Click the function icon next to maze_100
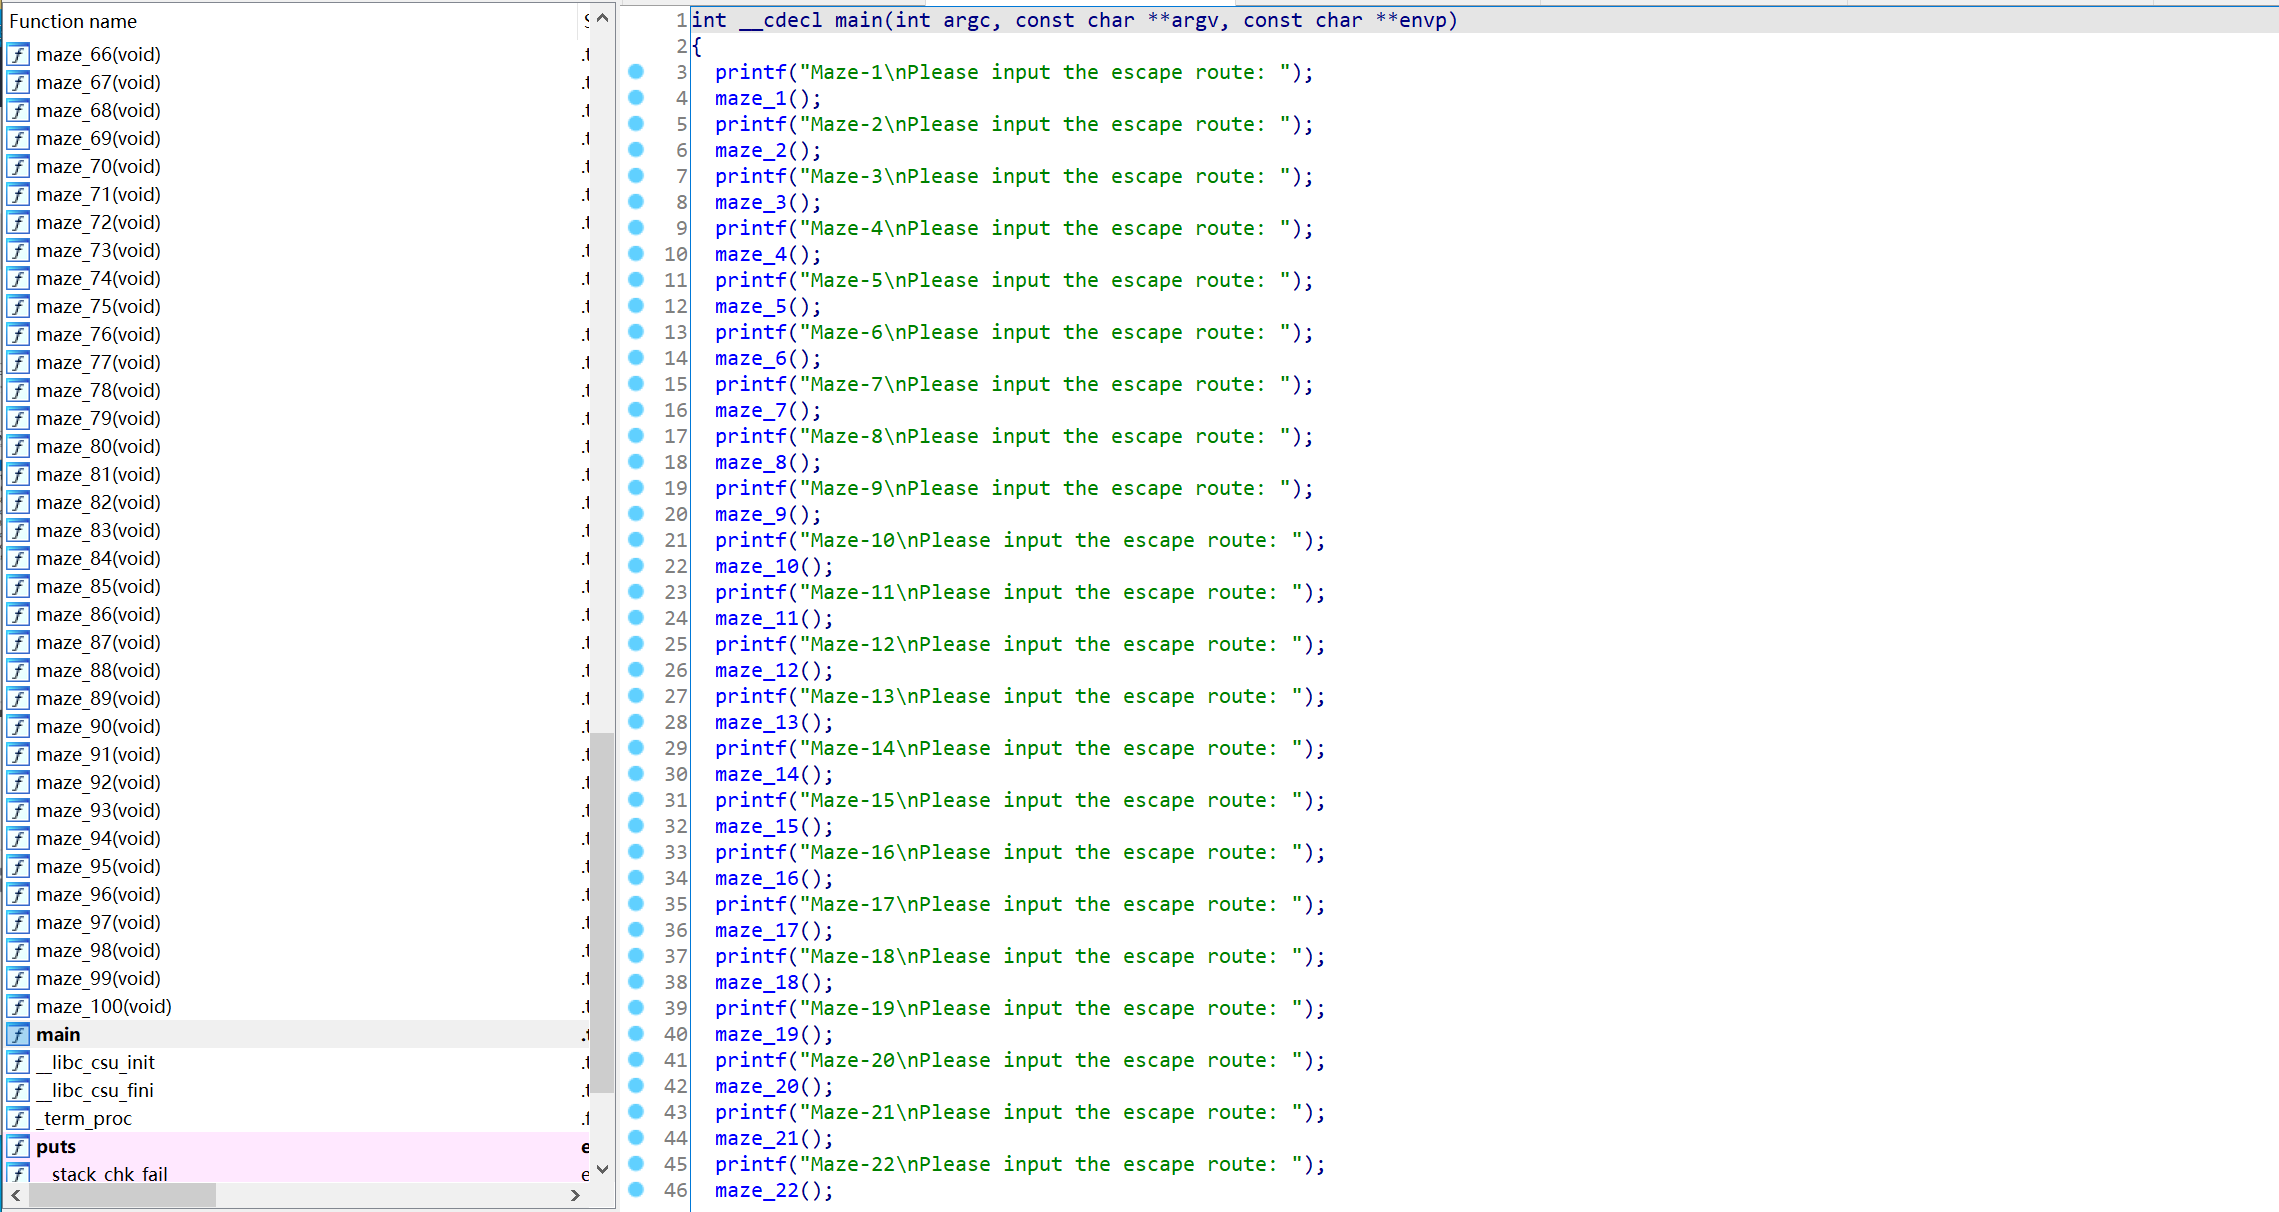 [x=18, y=1006]
